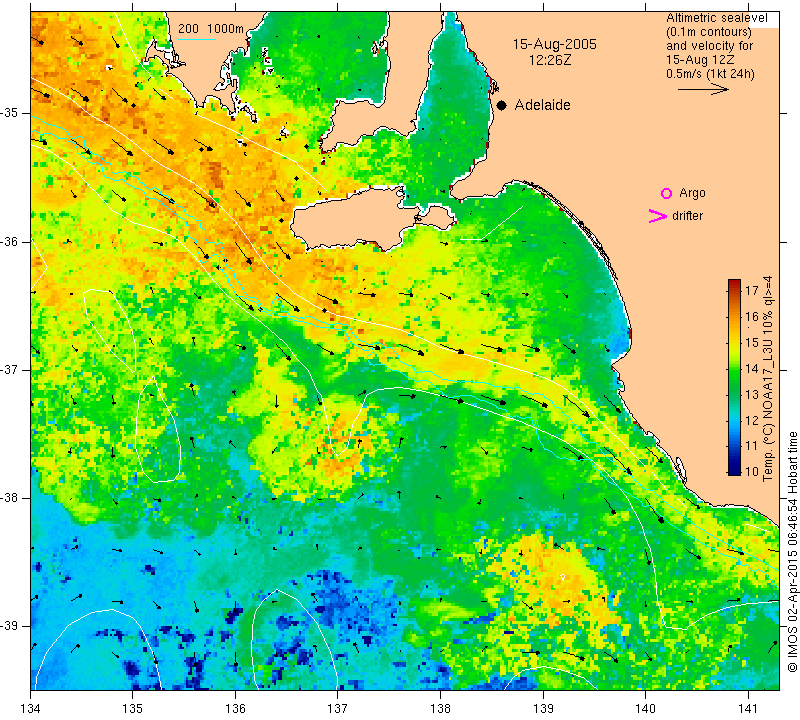Click the colorbar value 12
This screenshot has height=720, width=800.
coord(752,420)
